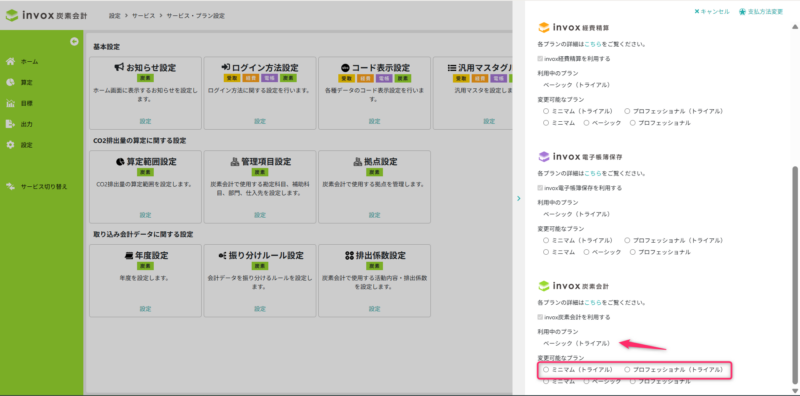Open 設定 link on お知らせ設定 card
Viewport: 800px width, 396px height.
[x=145, y=121]
